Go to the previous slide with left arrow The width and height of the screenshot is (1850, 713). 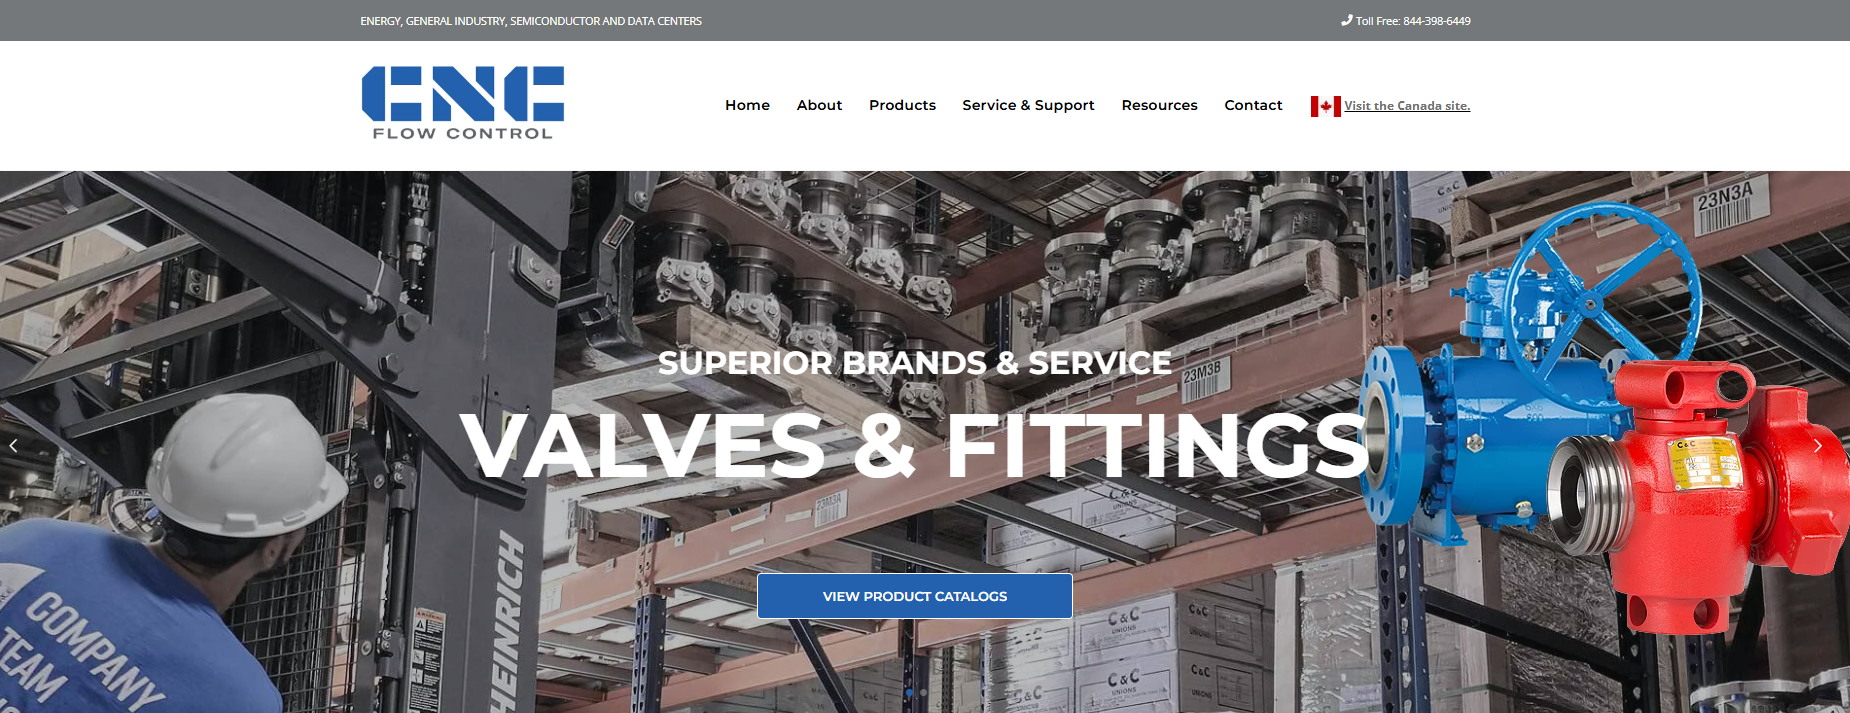click(13, 446)
